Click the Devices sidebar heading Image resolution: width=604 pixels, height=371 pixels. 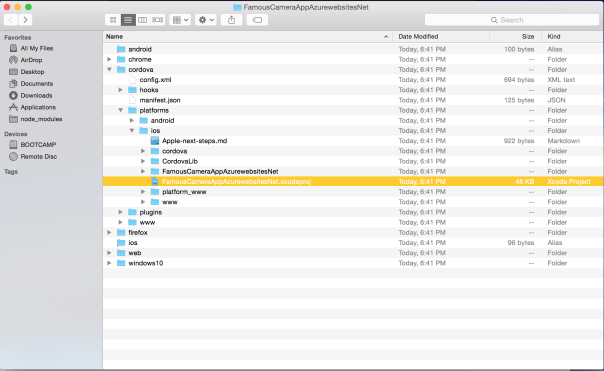pyautogui.click(x=15, y=134)
